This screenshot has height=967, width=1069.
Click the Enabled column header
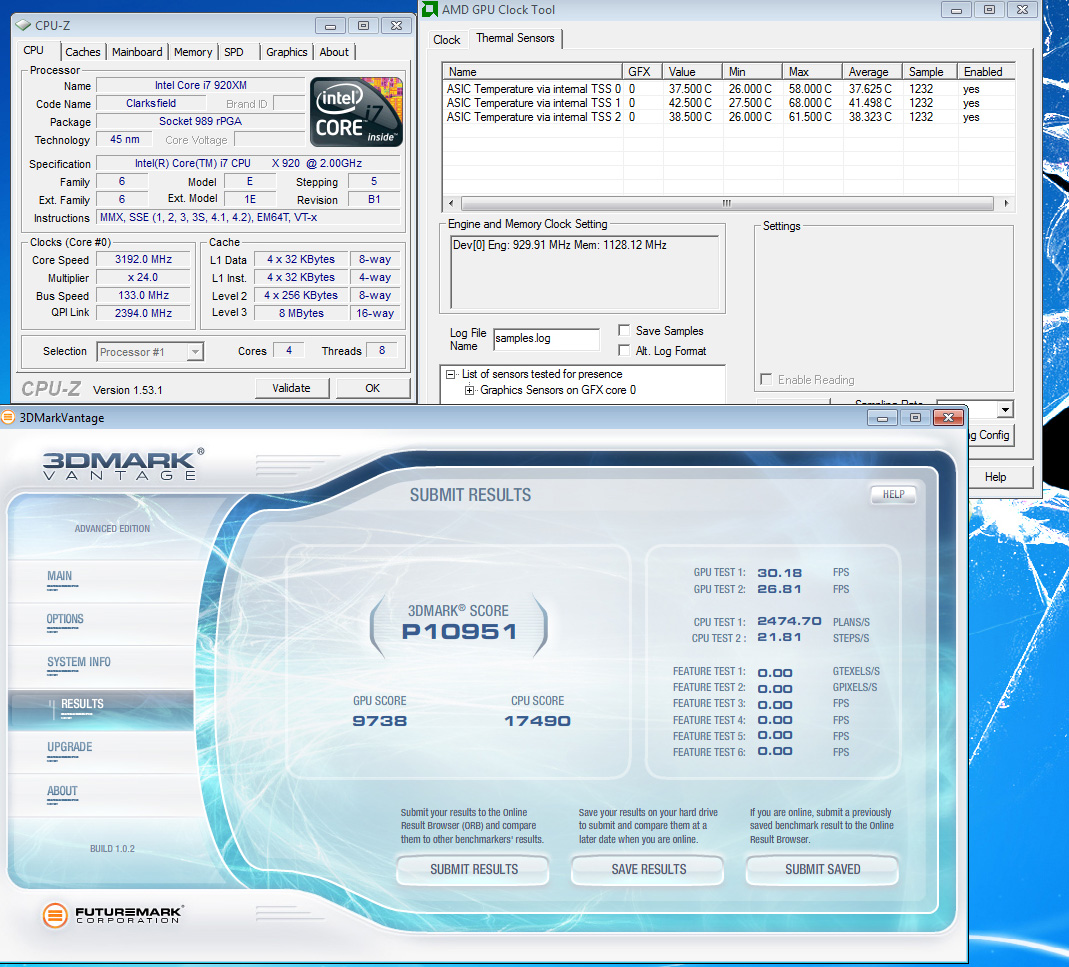pos(986,72)
